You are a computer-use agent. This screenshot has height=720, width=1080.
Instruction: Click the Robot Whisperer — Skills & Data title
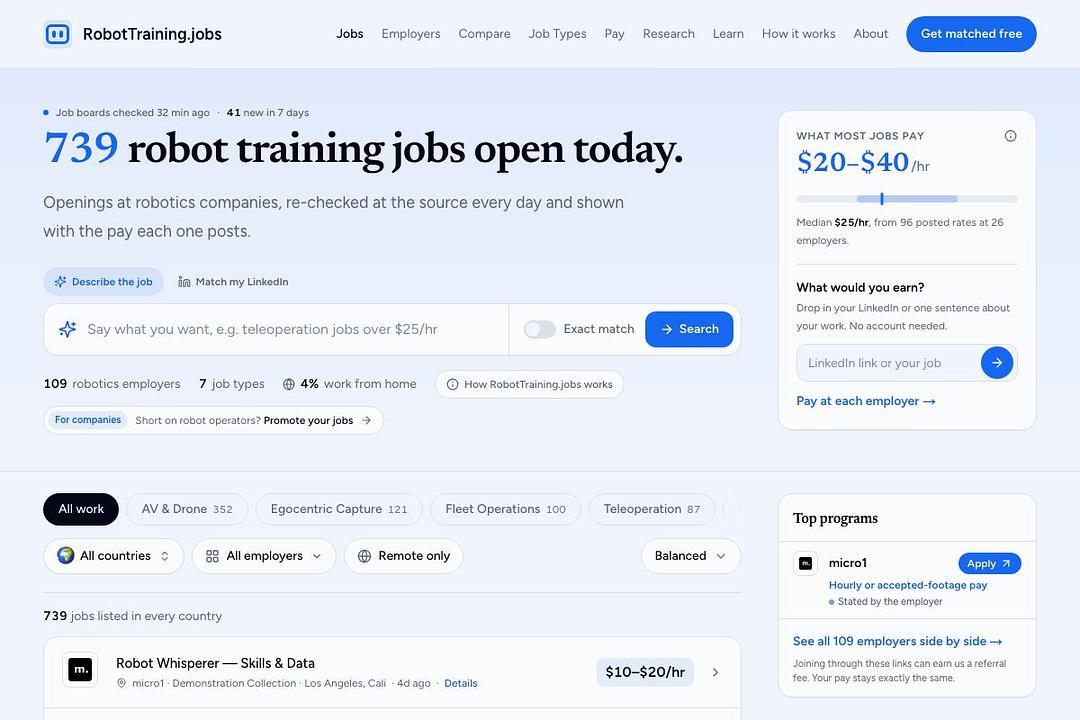pyautogui.click(x=215, y=664)
